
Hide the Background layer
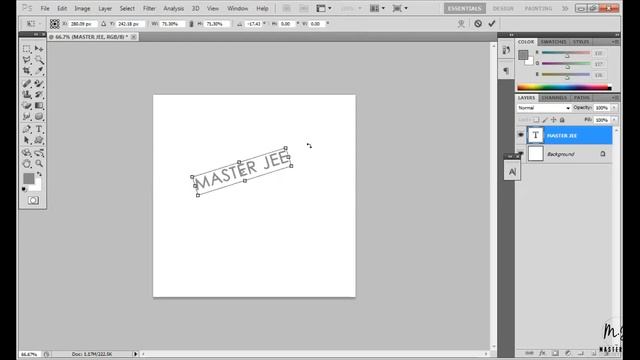(521, 154)
